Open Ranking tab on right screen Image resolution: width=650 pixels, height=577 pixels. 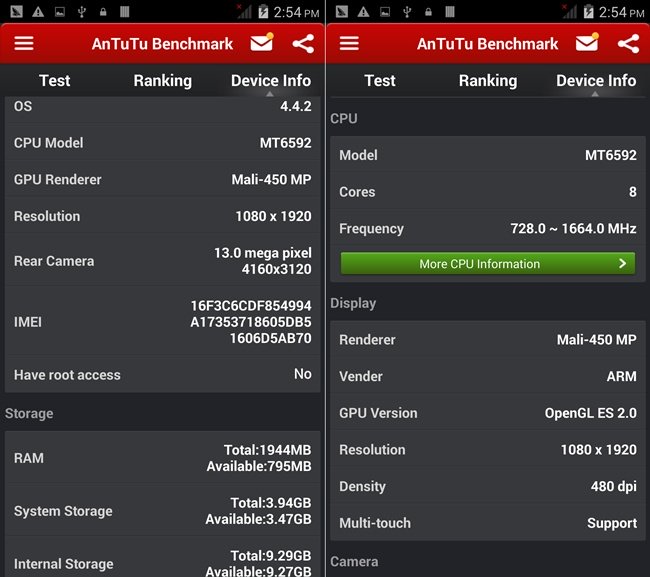(x=487, y=81)
